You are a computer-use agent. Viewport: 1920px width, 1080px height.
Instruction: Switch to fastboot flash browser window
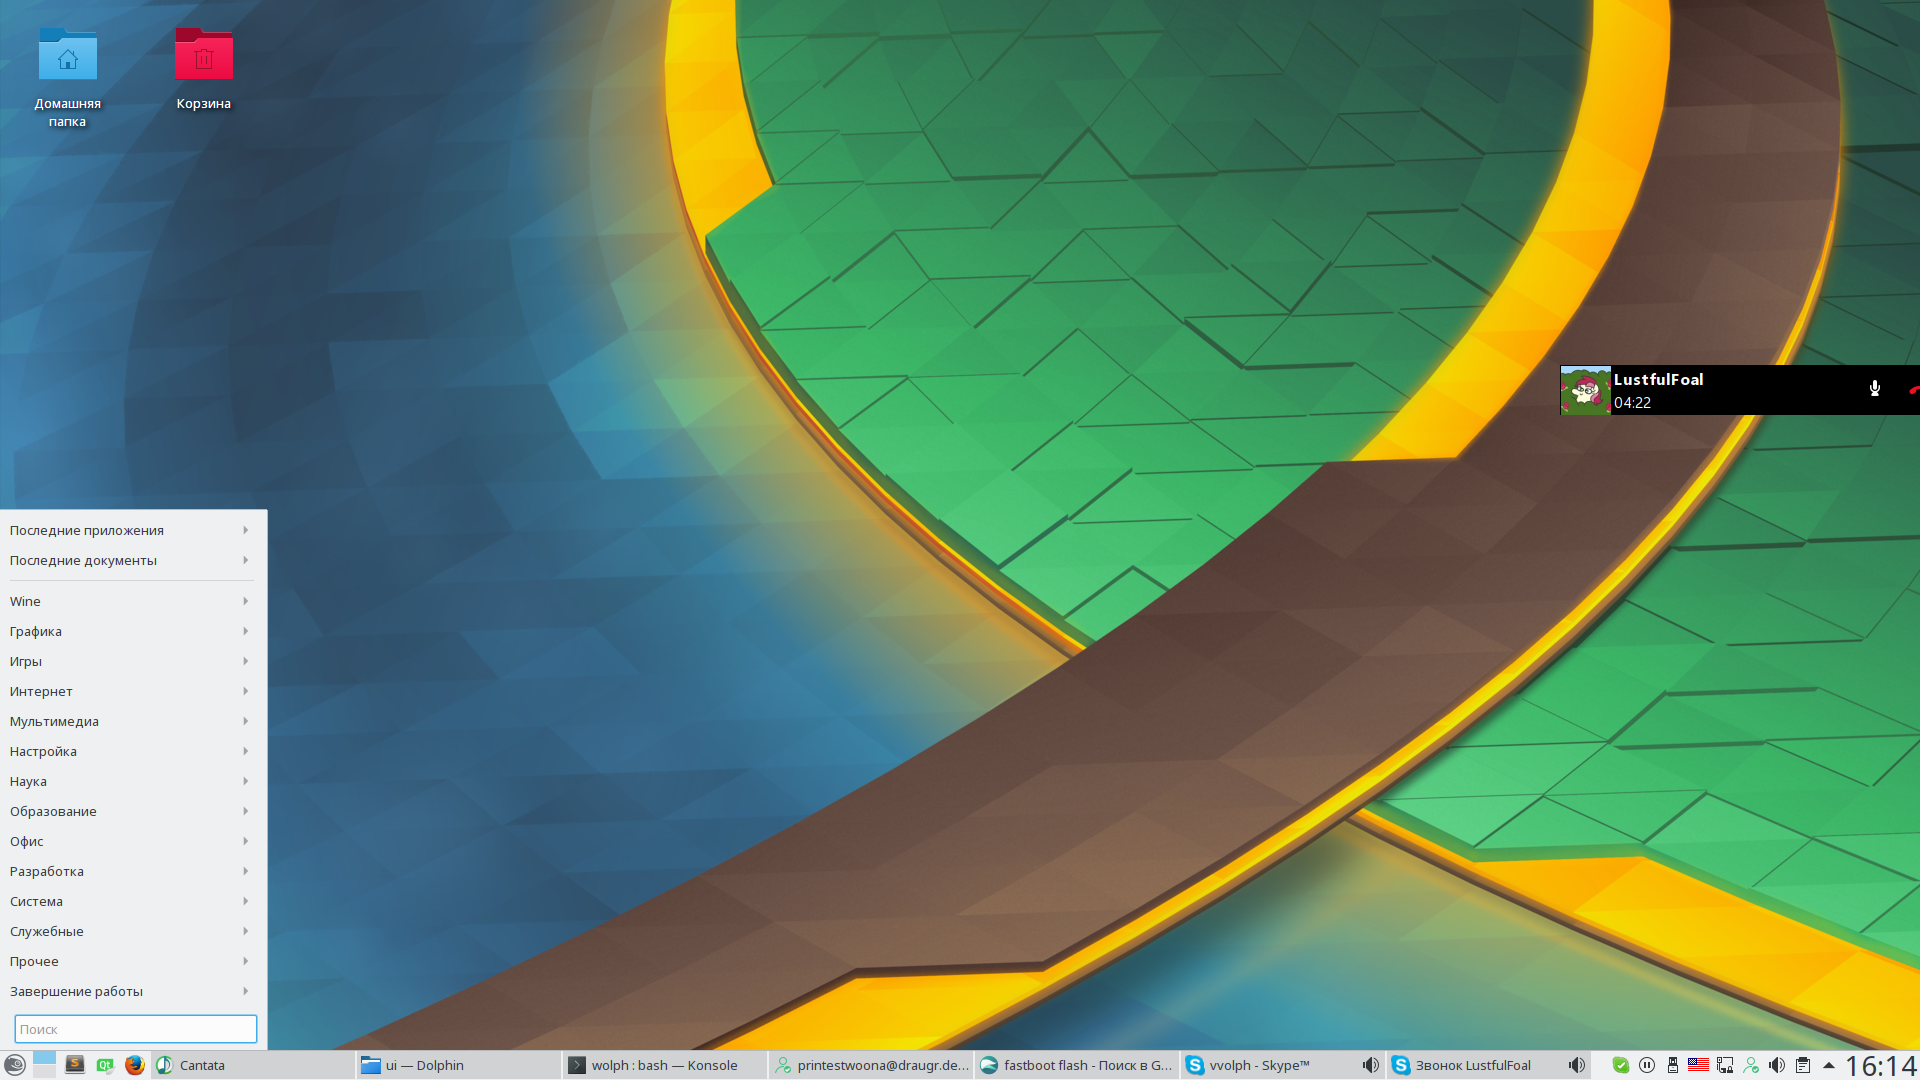pos(1077,1065)
